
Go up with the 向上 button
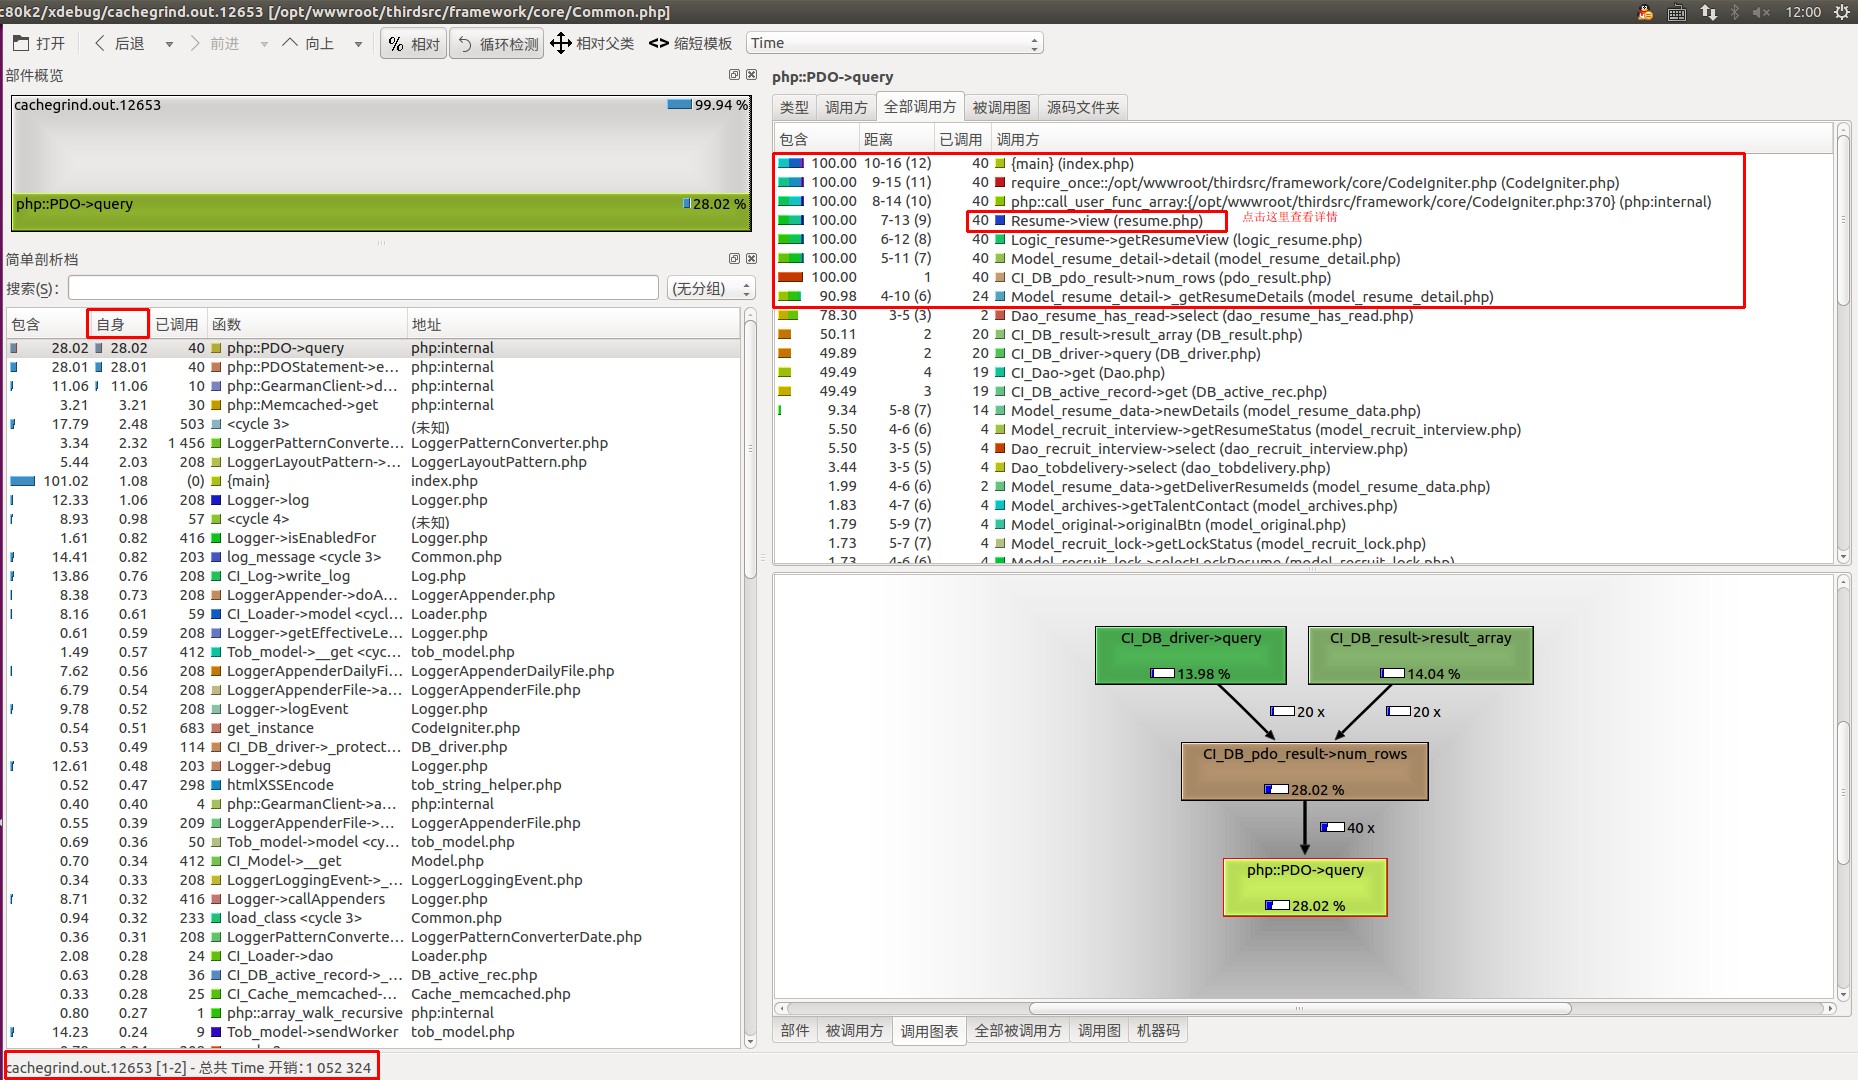coord(309,43)
